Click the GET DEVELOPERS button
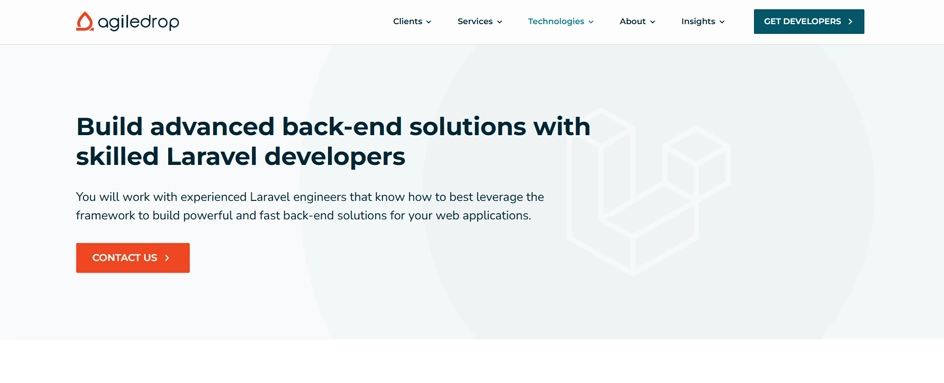944x383 pixels. 809,22
